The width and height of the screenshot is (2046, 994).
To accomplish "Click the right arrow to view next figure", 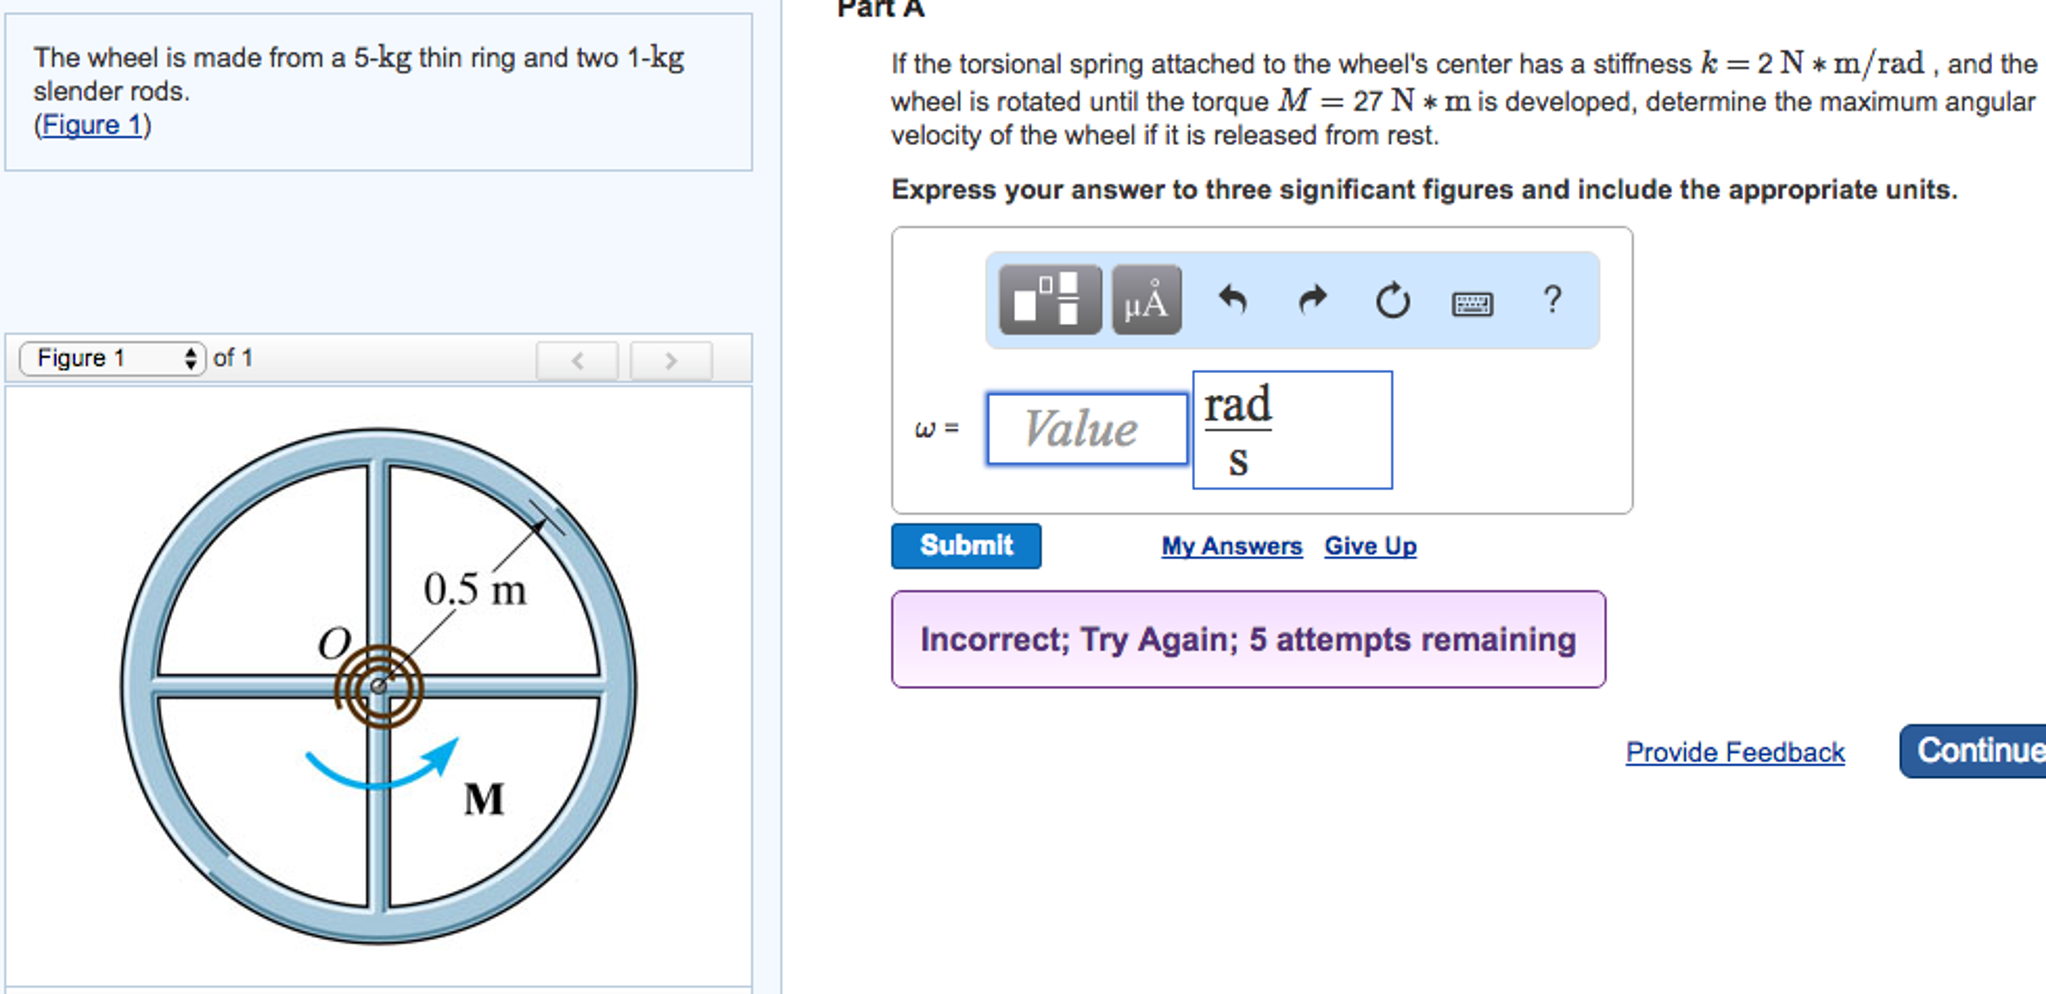I will [670, 360].
